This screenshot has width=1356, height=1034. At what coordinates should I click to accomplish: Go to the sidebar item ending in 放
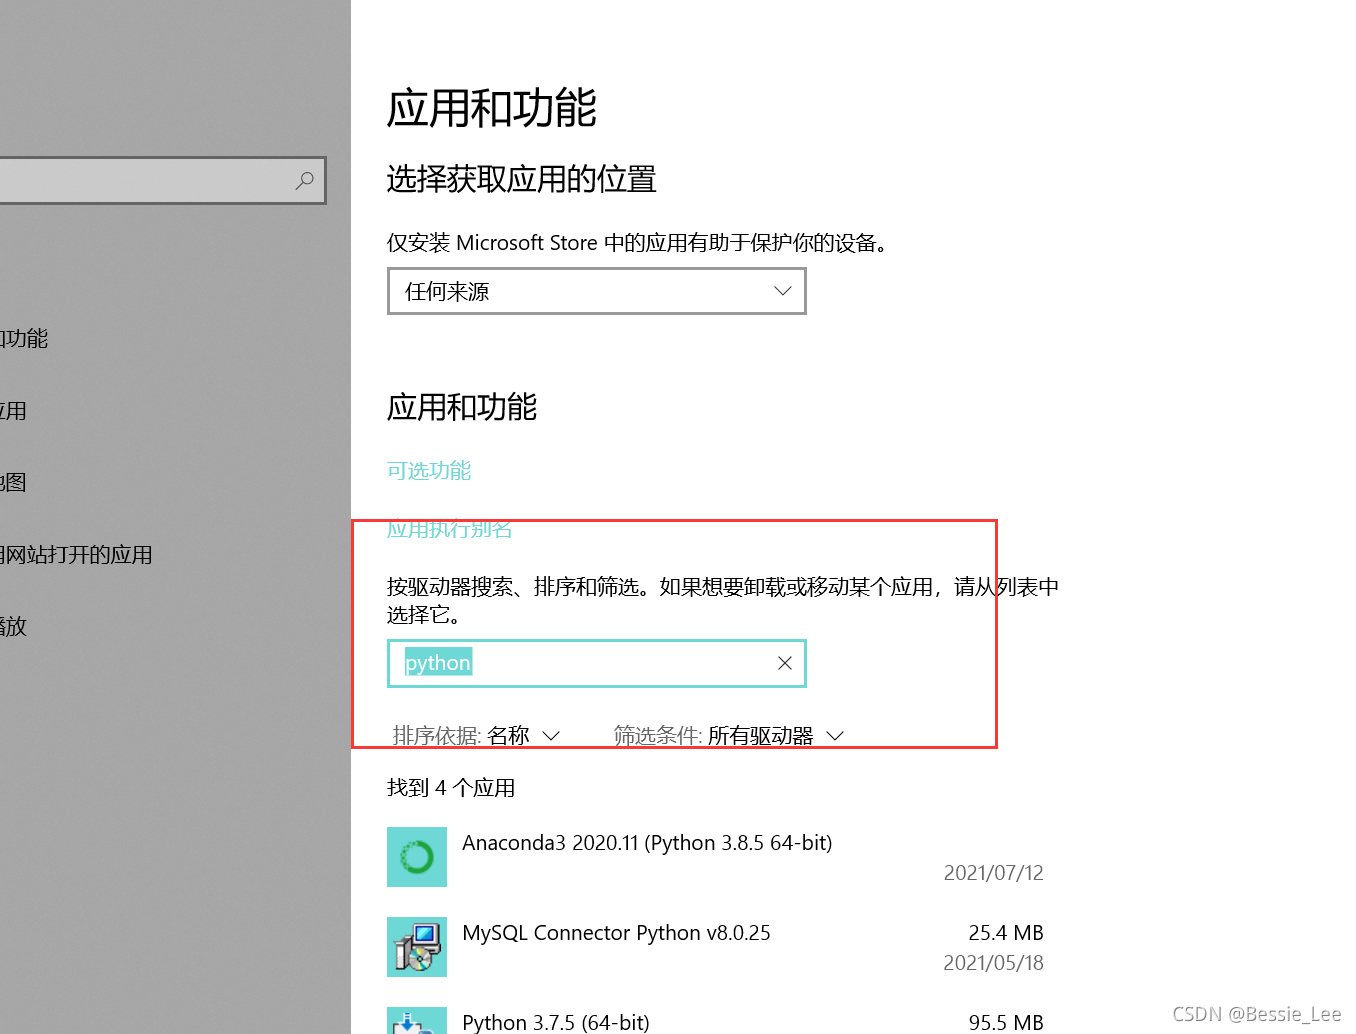pos(13,626)
